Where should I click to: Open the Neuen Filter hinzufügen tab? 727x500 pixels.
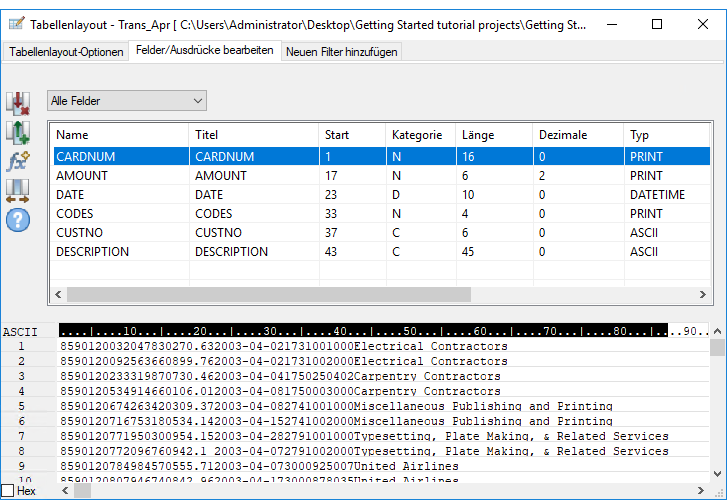pyautogui.click(x=341, y=52)
